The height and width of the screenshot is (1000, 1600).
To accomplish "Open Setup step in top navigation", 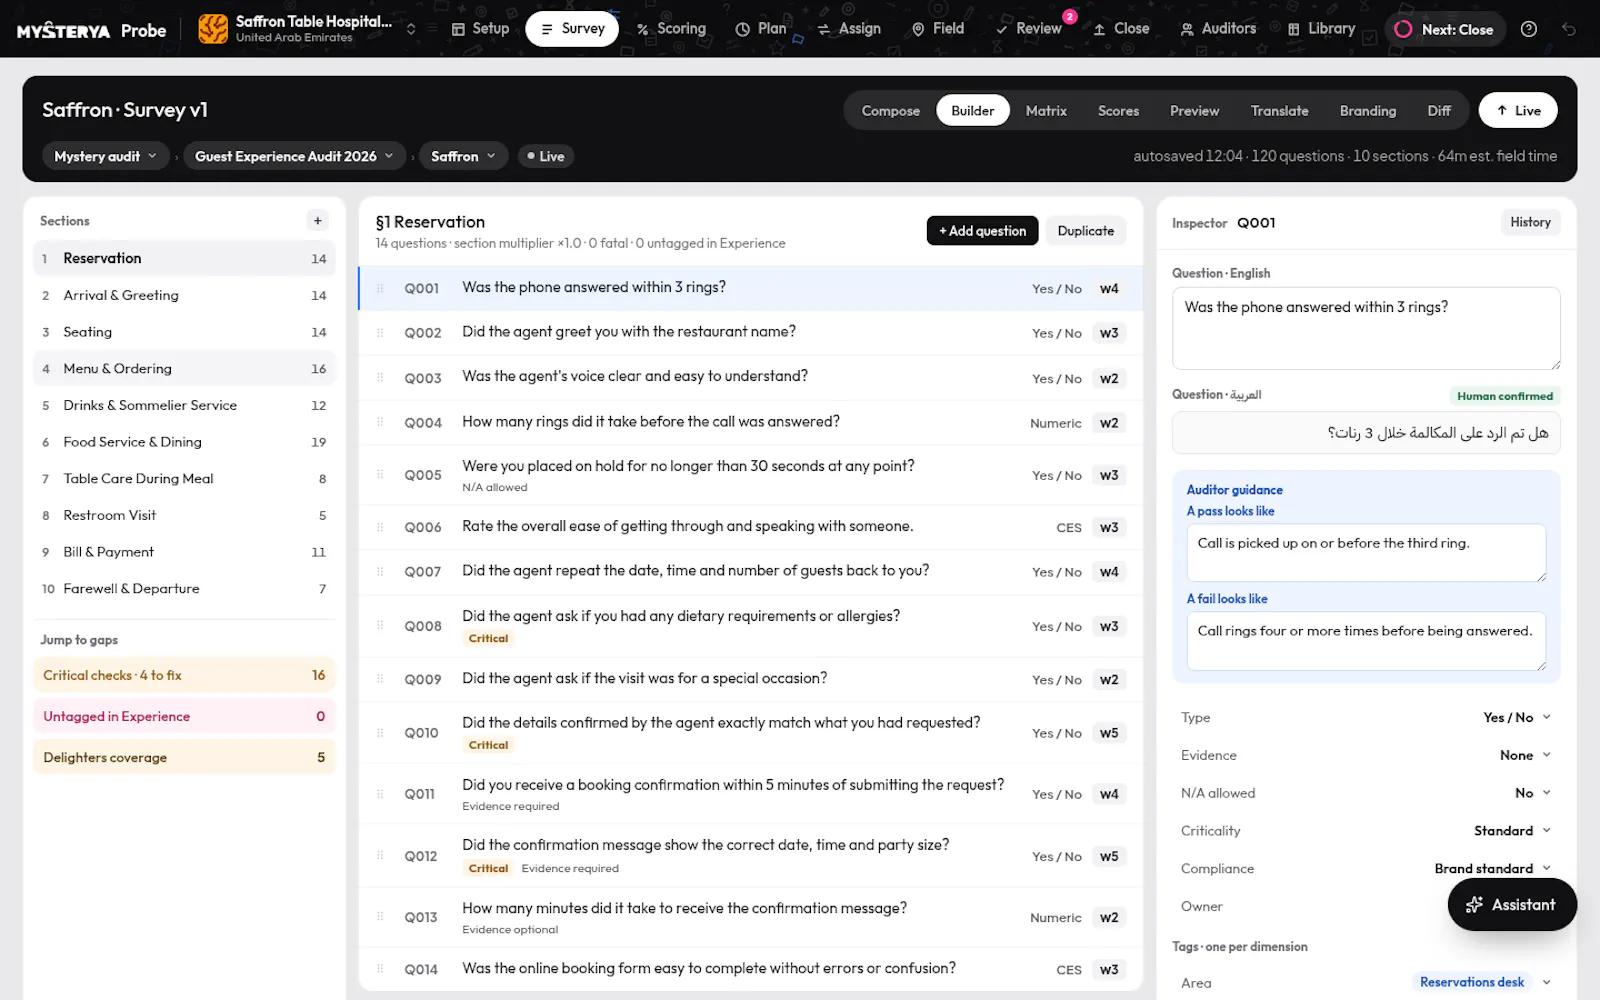I will pyautogui.click(x=481, y=29).
